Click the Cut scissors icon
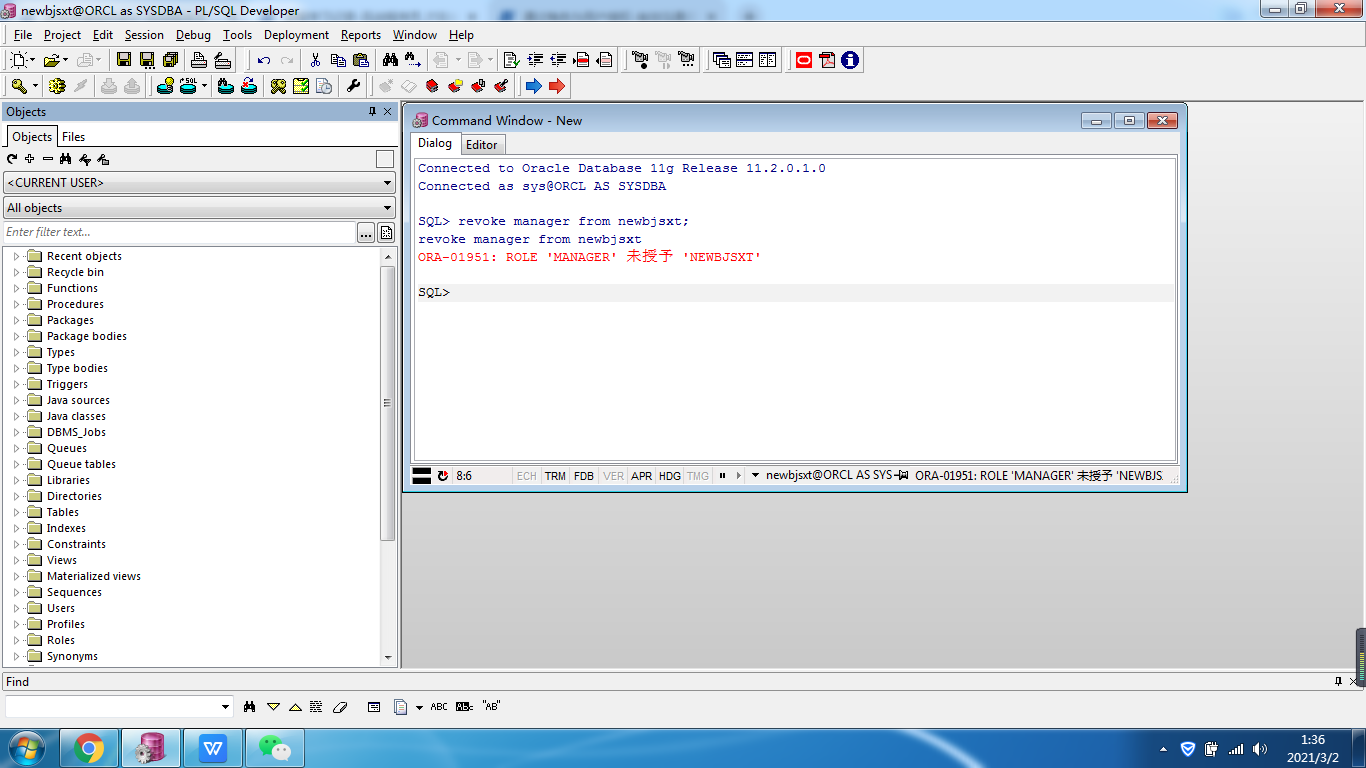The image size is (1366, 768). point(315,60)
